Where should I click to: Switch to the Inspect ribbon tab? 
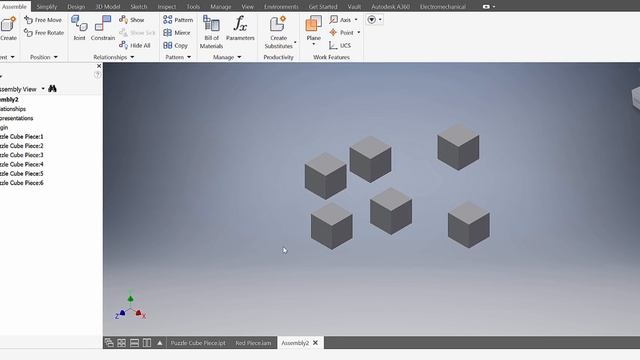pyautogui.click(x=167, y=7)
